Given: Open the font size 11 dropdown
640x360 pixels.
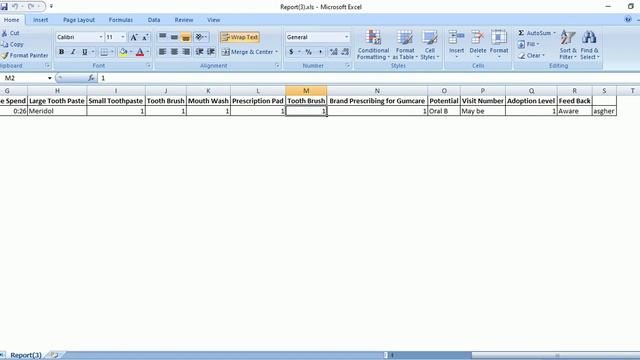Looking at the screenshot, I should point(123,37).
